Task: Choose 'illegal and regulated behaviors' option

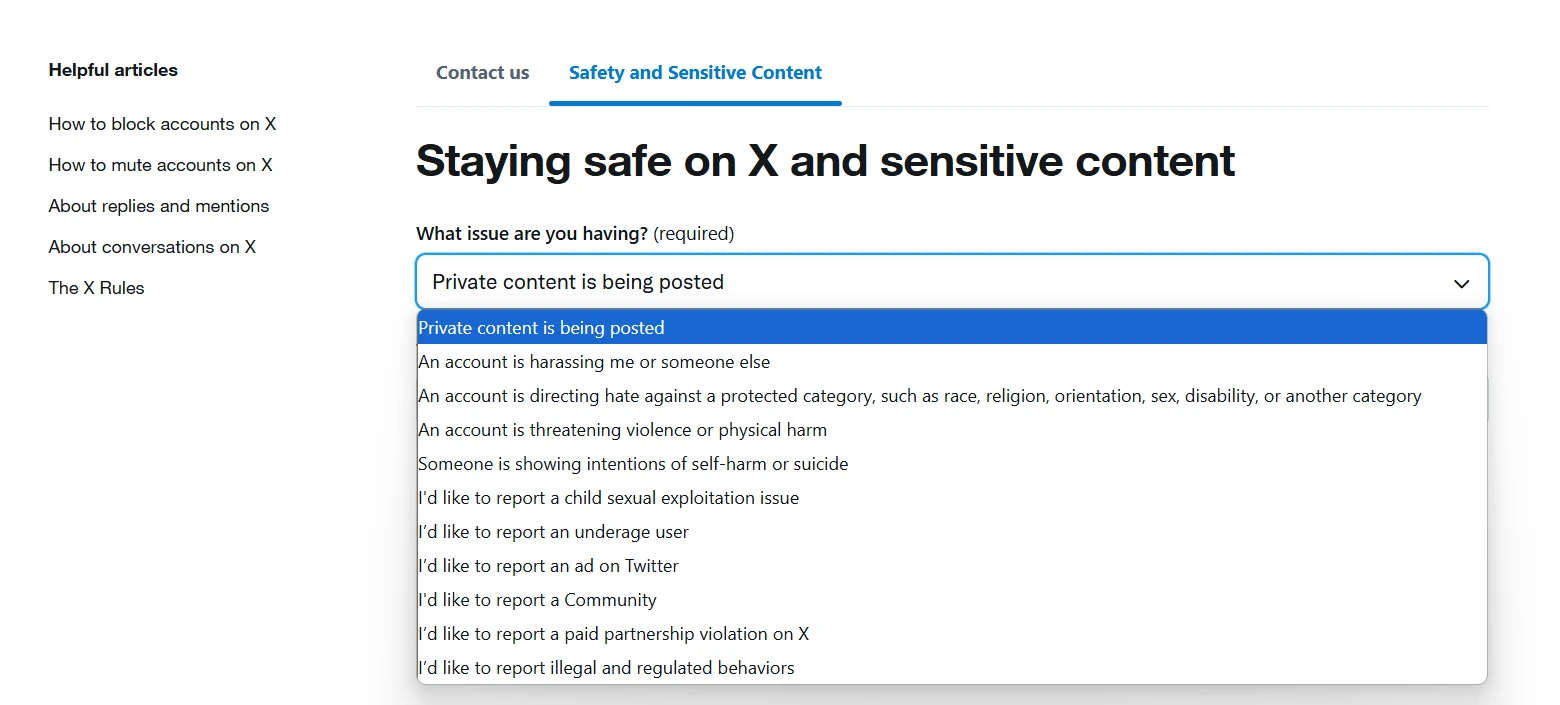Action: [x=606, y=668]
